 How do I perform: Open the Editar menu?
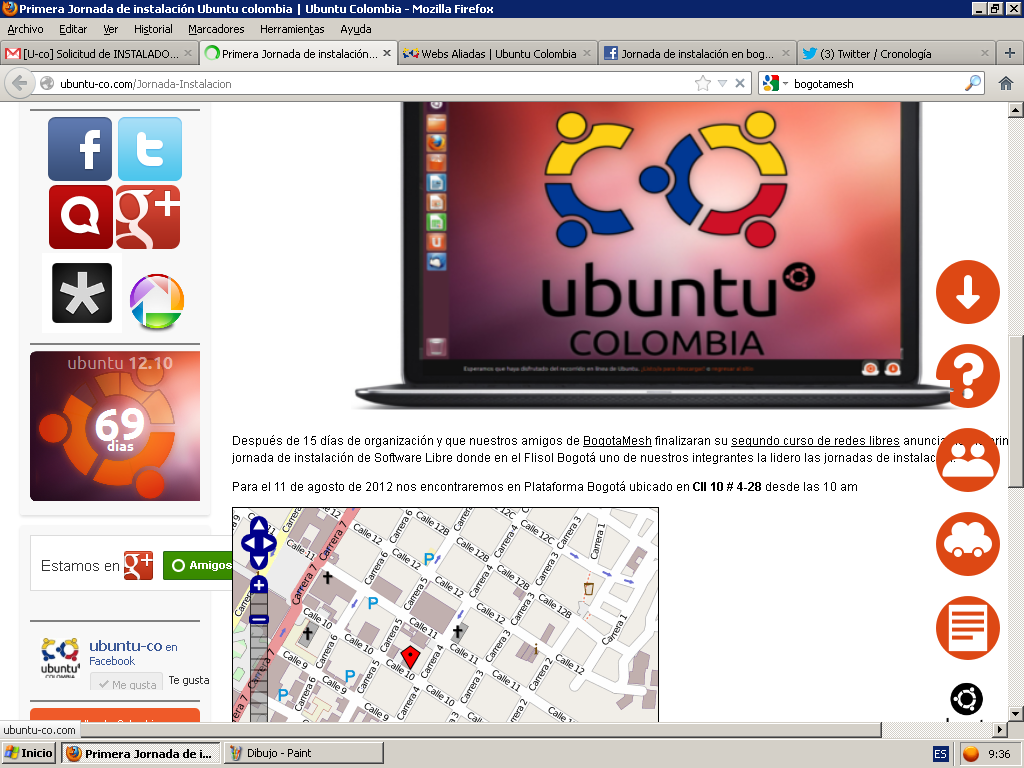click(72, 29)
